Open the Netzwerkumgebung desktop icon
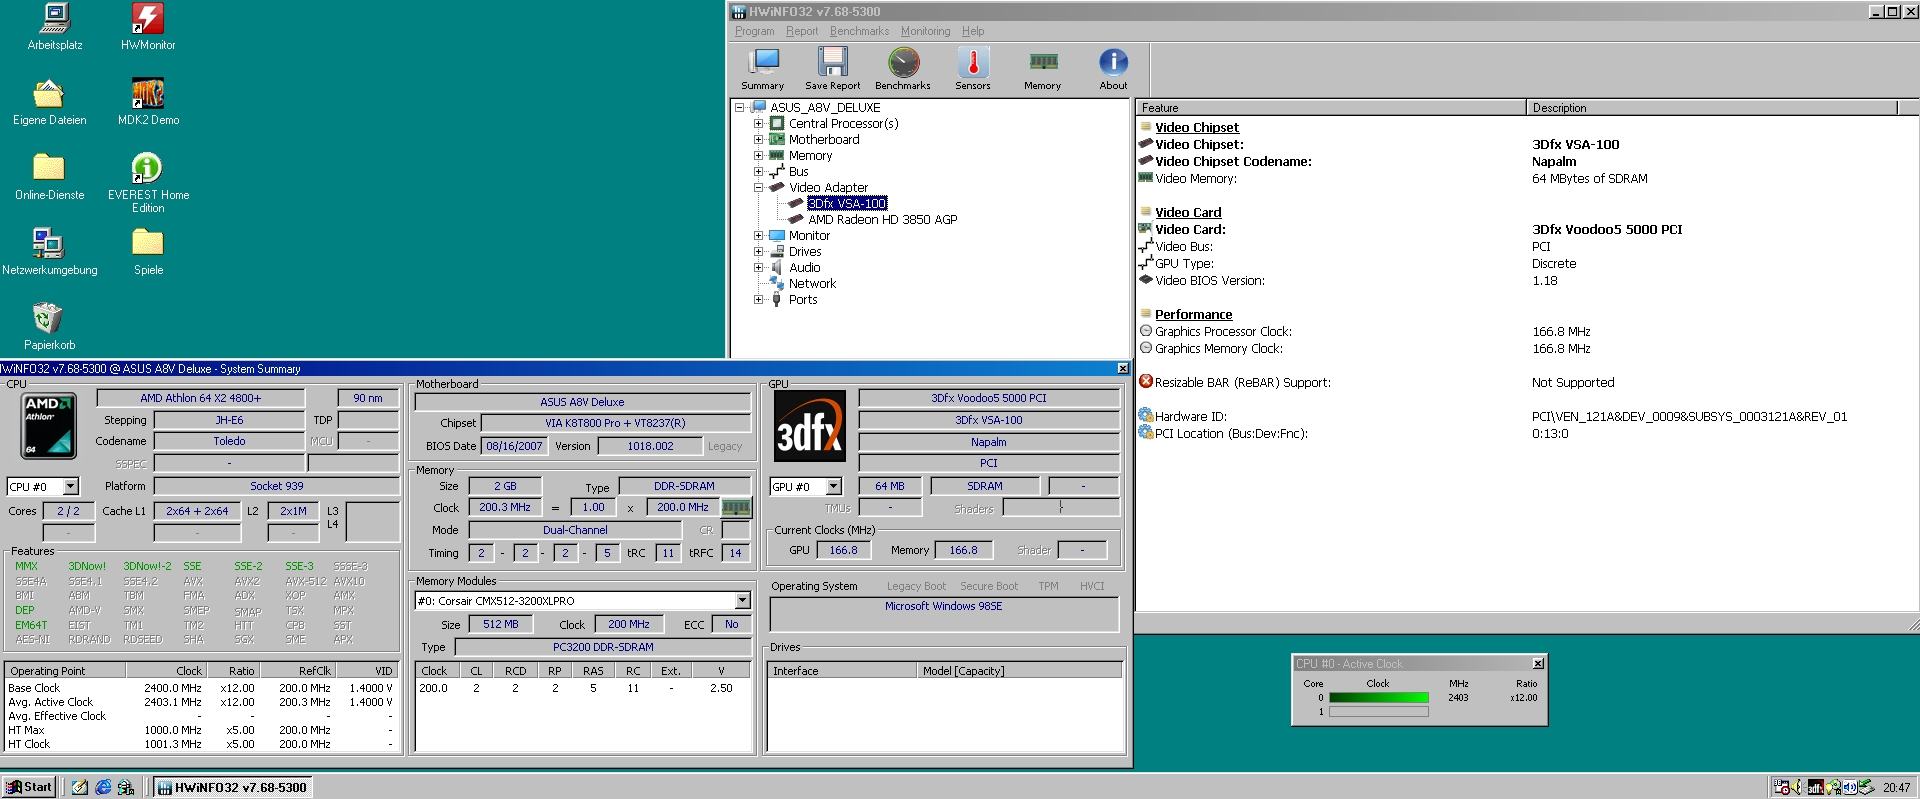1920x799 pixels. click(49, 252)
